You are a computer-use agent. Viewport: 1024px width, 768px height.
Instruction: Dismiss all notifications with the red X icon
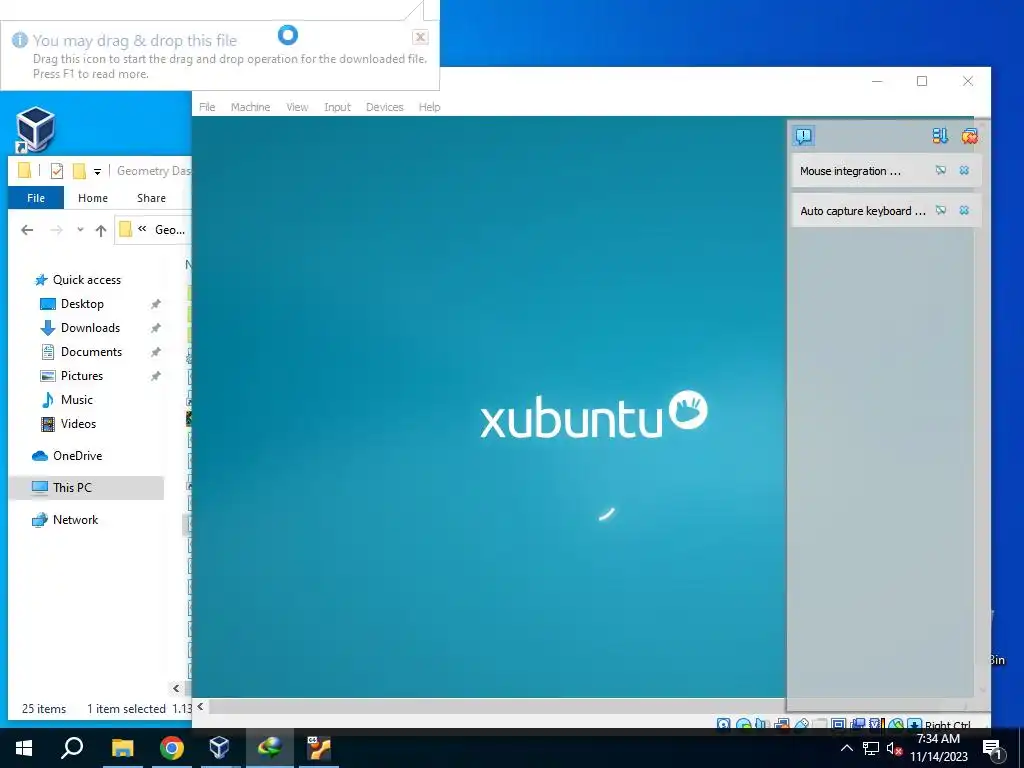(969, 136)
